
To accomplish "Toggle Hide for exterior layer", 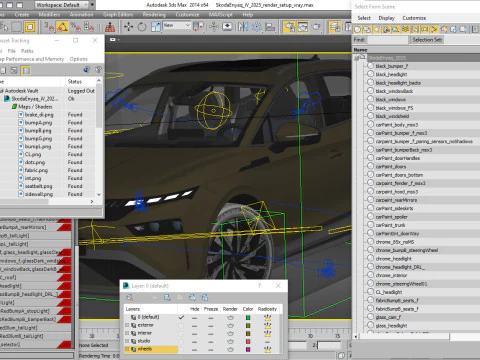I will [x=194, y=325].
